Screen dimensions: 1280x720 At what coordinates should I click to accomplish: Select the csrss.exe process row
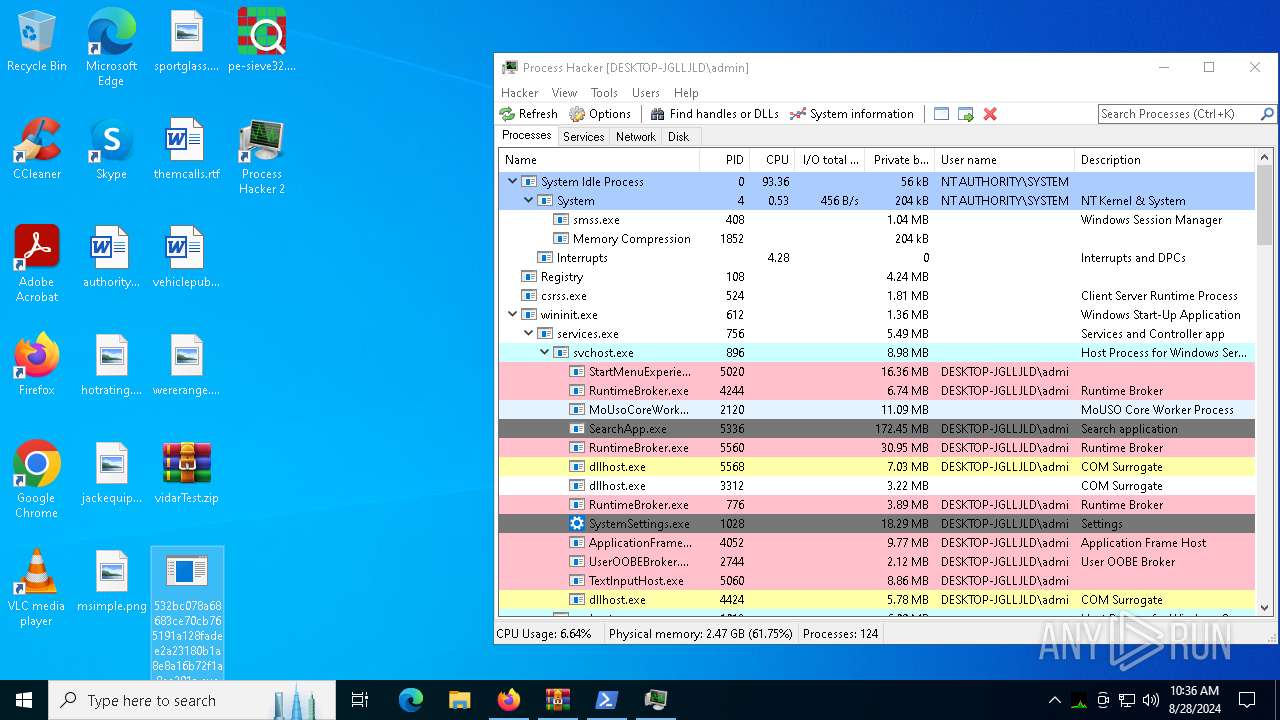[876, 295]
